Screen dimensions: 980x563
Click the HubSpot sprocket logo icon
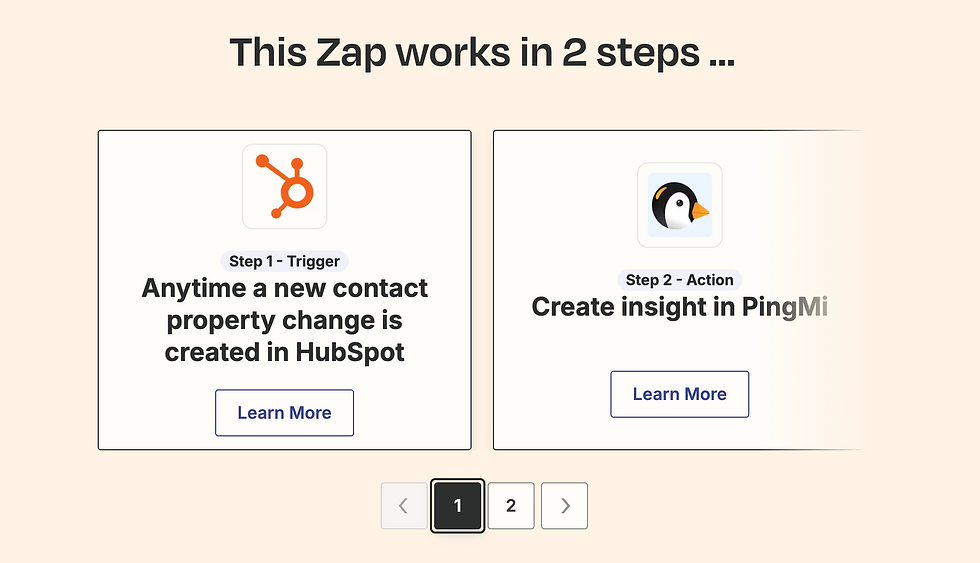click(285, 186)
